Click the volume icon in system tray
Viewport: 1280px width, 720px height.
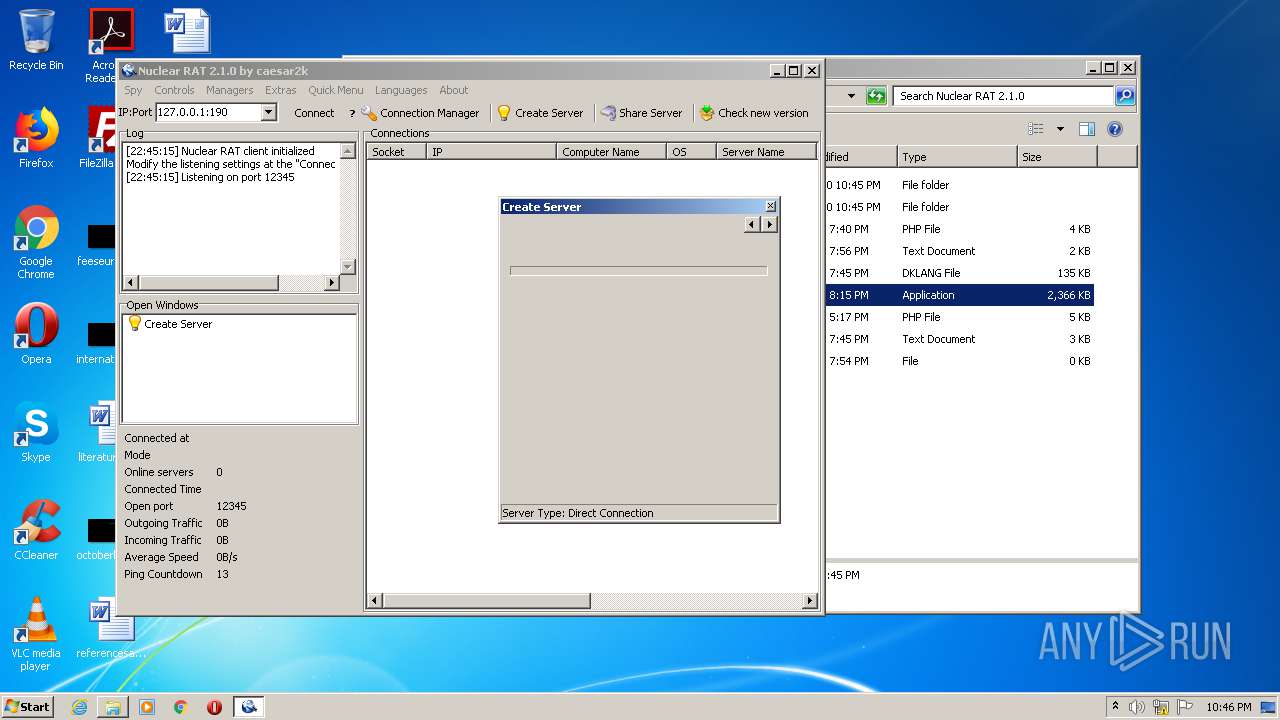[1137, 707]
